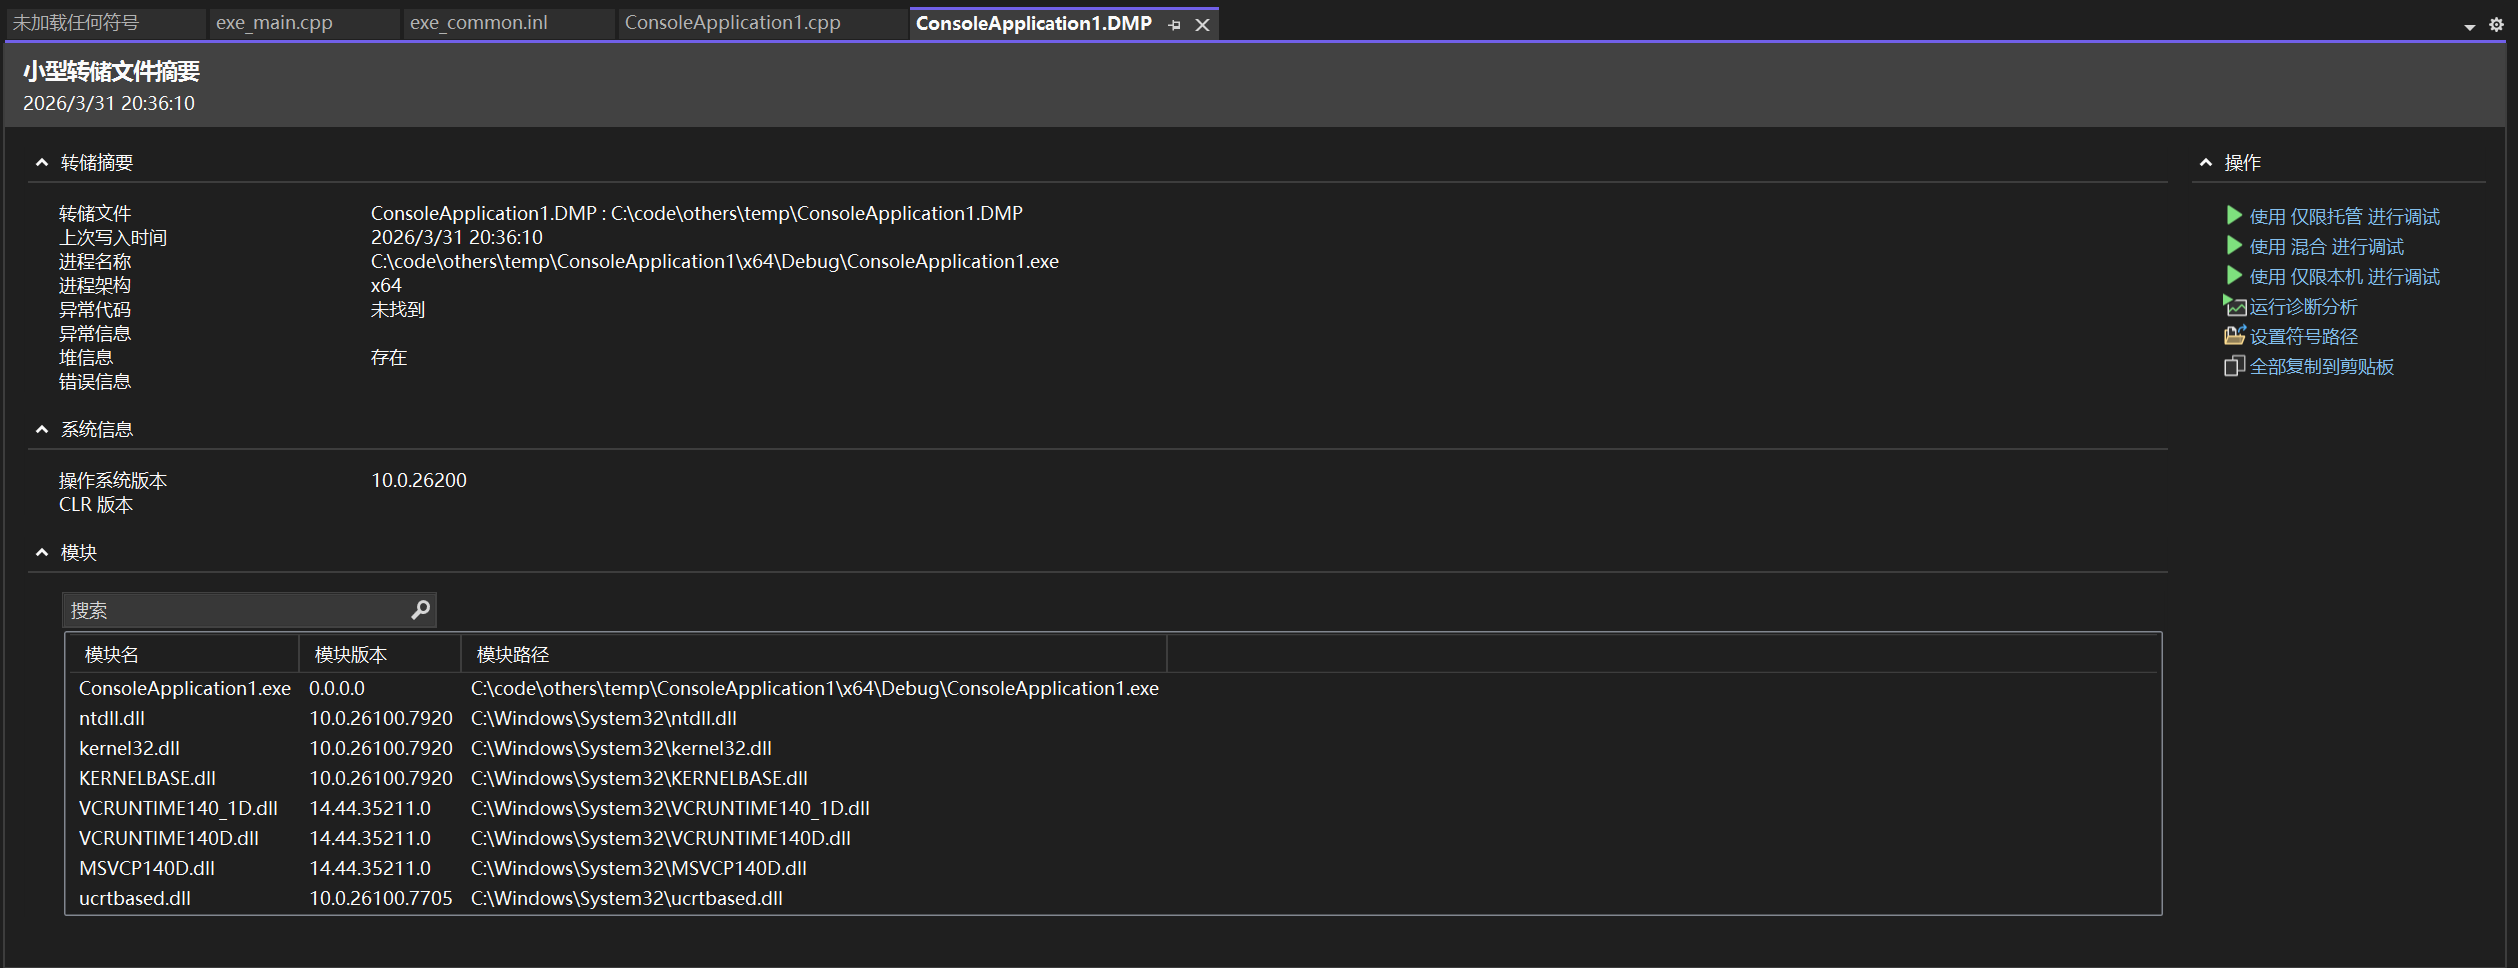Click the 全部复制到剪贴板 link

coord(2321,367)
